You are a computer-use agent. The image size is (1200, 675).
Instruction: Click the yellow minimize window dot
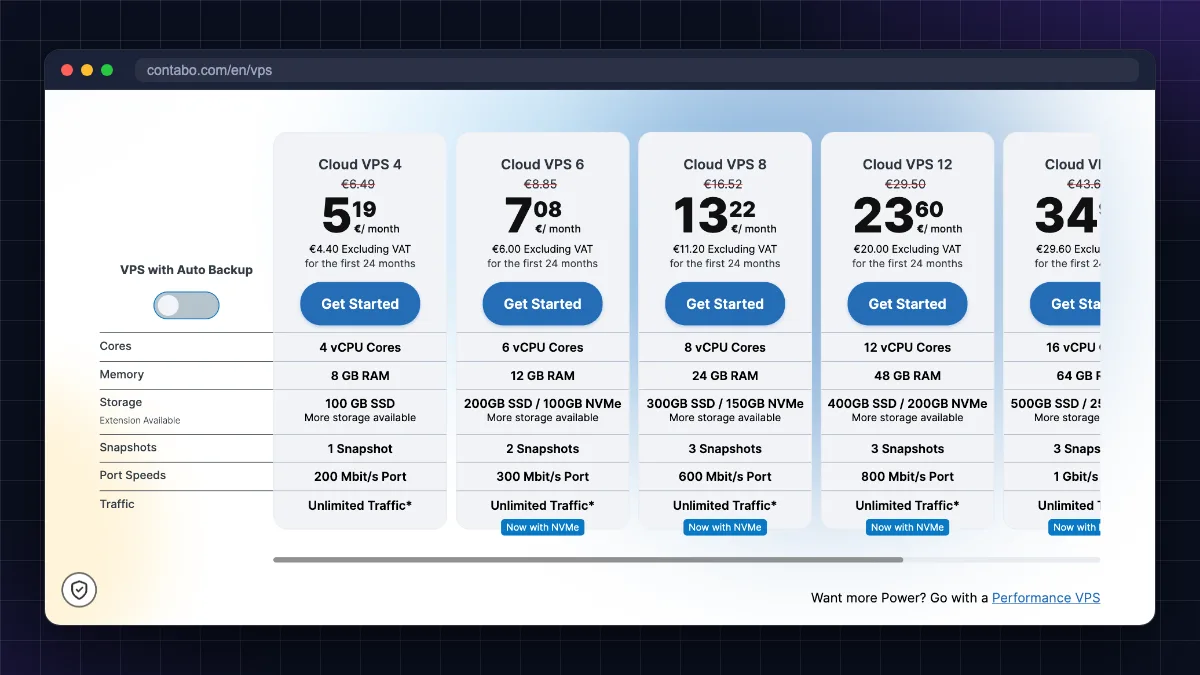click(87, 70)
